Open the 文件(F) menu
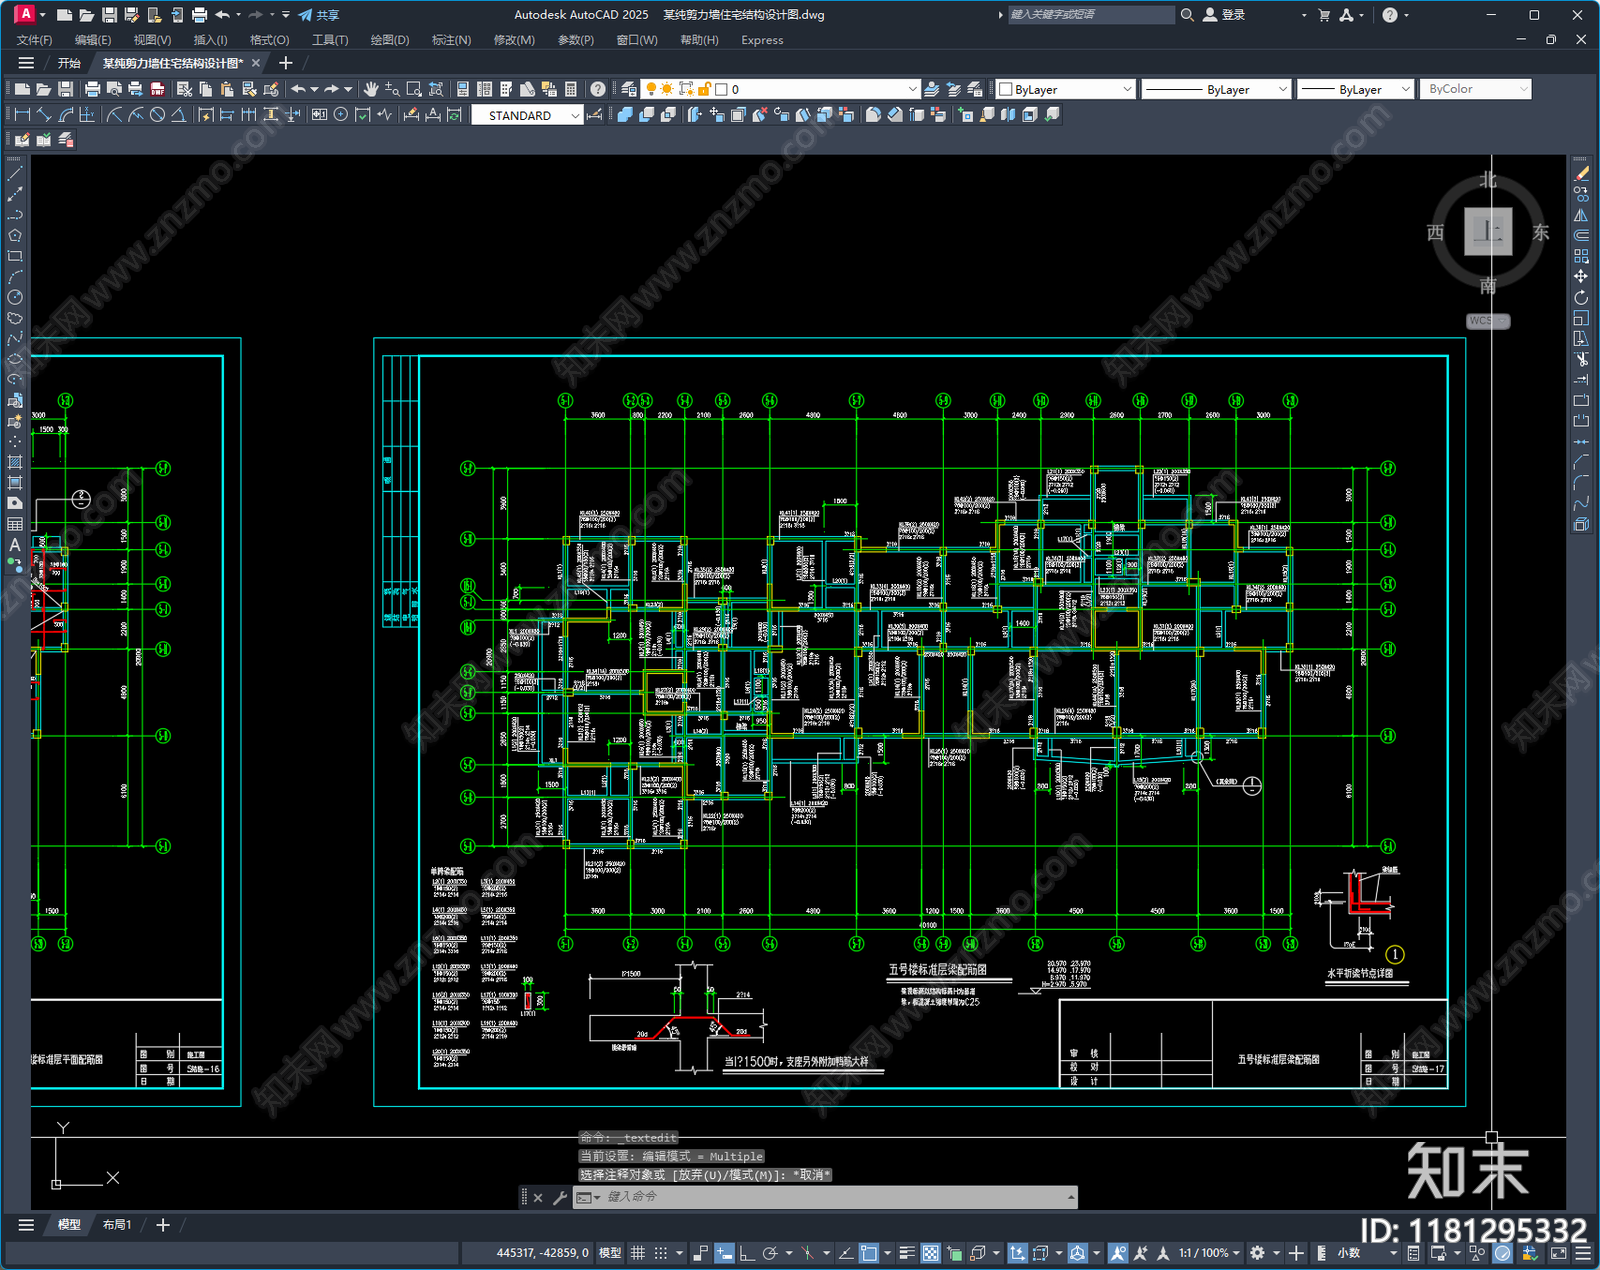 (x=34, y=40)
